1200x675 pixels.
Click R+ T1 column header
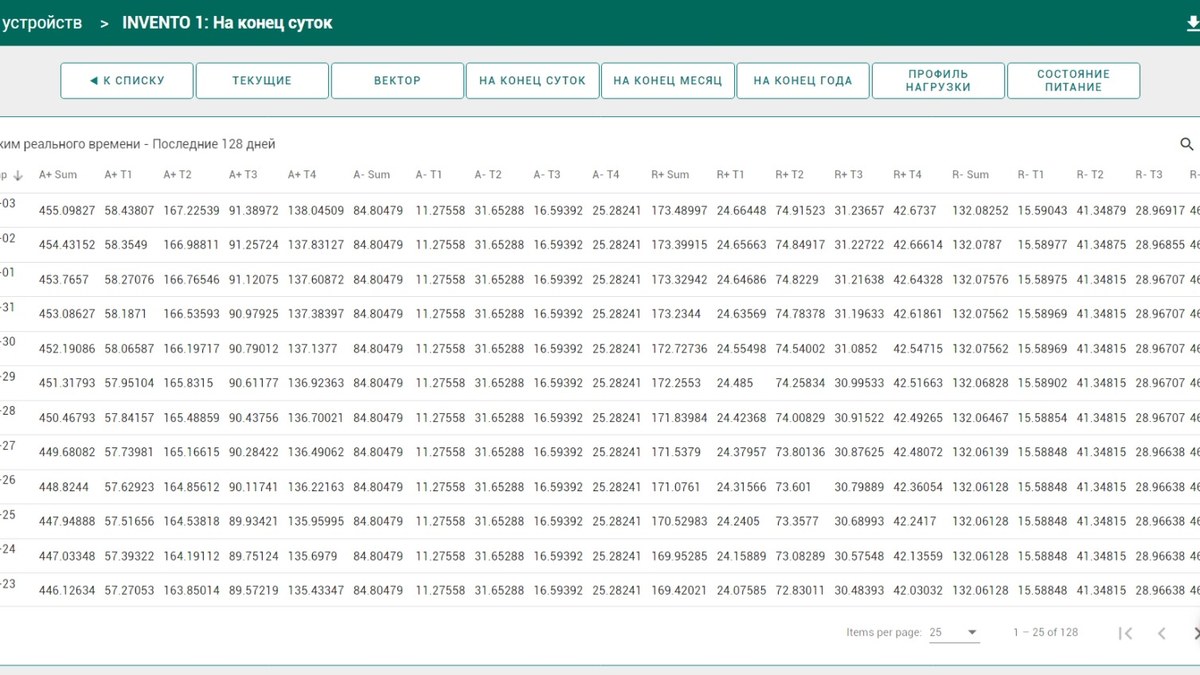(x=731, y=175)
